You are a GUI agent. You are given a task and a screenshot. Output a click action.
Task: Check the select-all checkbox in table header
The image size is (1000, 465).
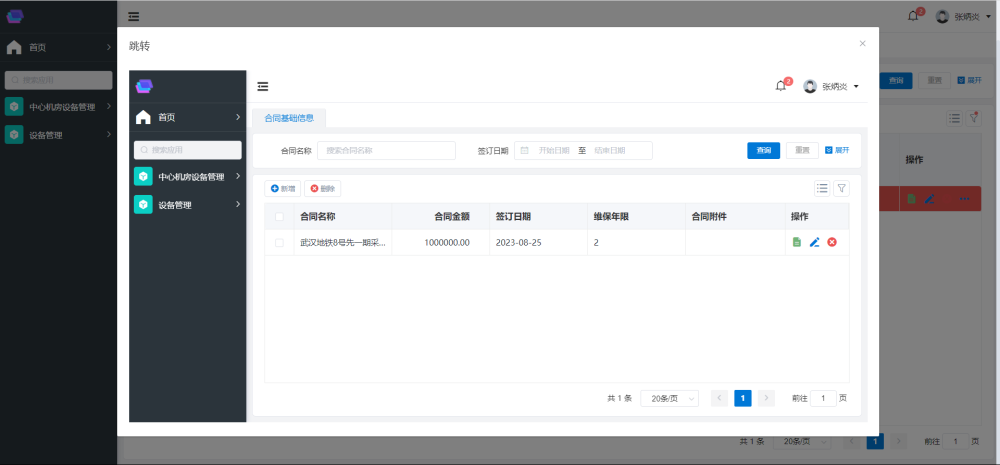pyautogui.click(x=279, y=216)
